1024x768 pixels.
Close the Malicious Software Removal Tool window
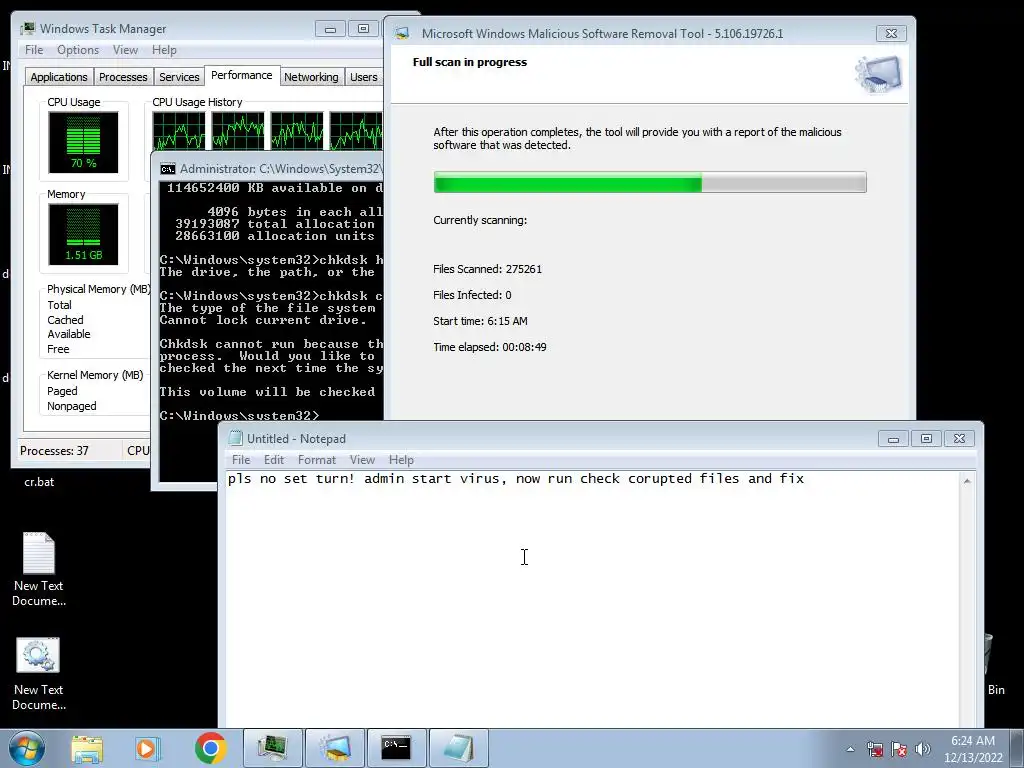click(x=891, y=33)
